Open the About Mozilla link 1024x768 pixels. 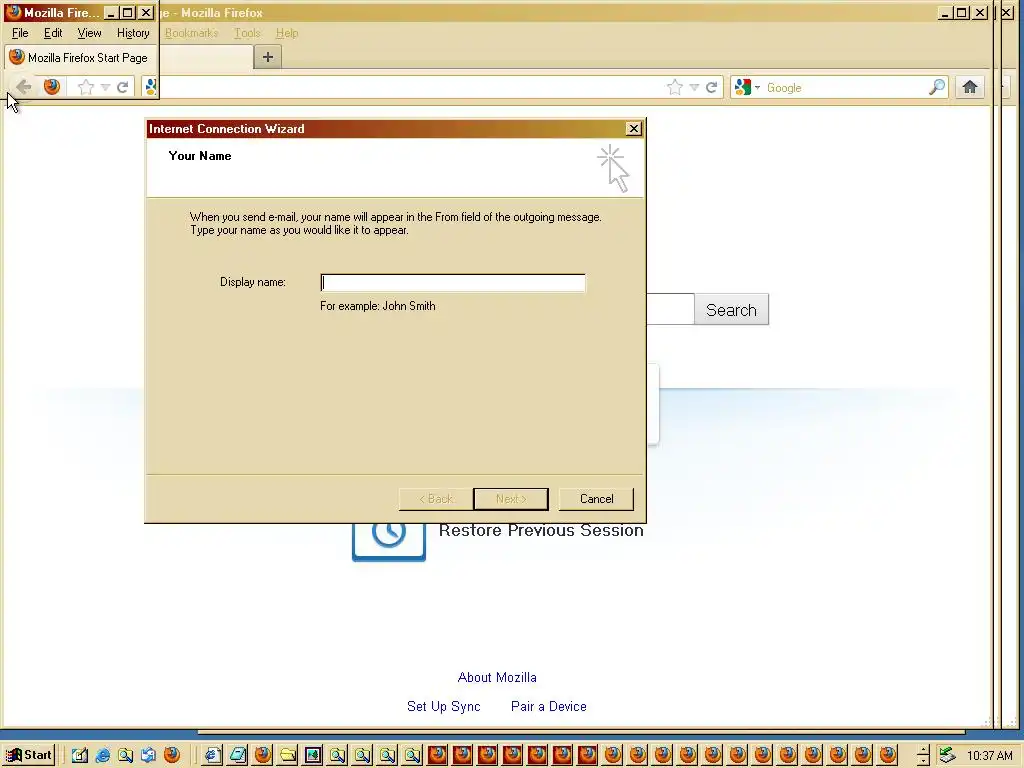tap(497, 677)
